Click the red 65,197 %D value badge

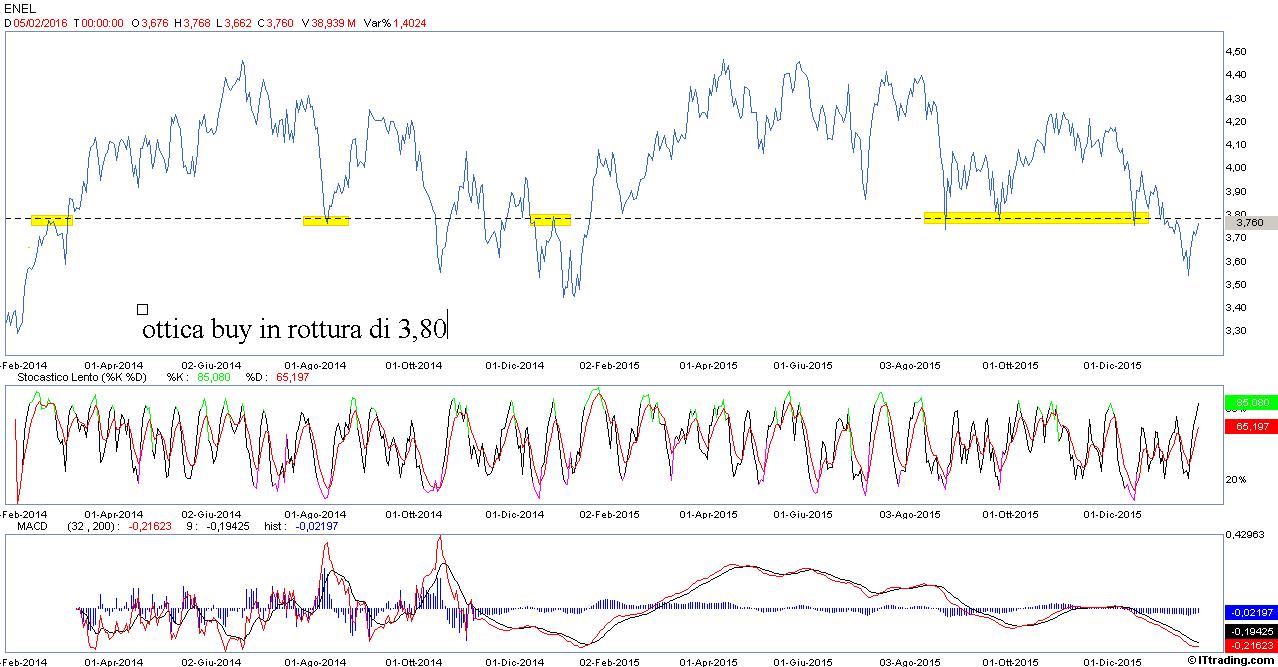click(x=1250, y=427)
